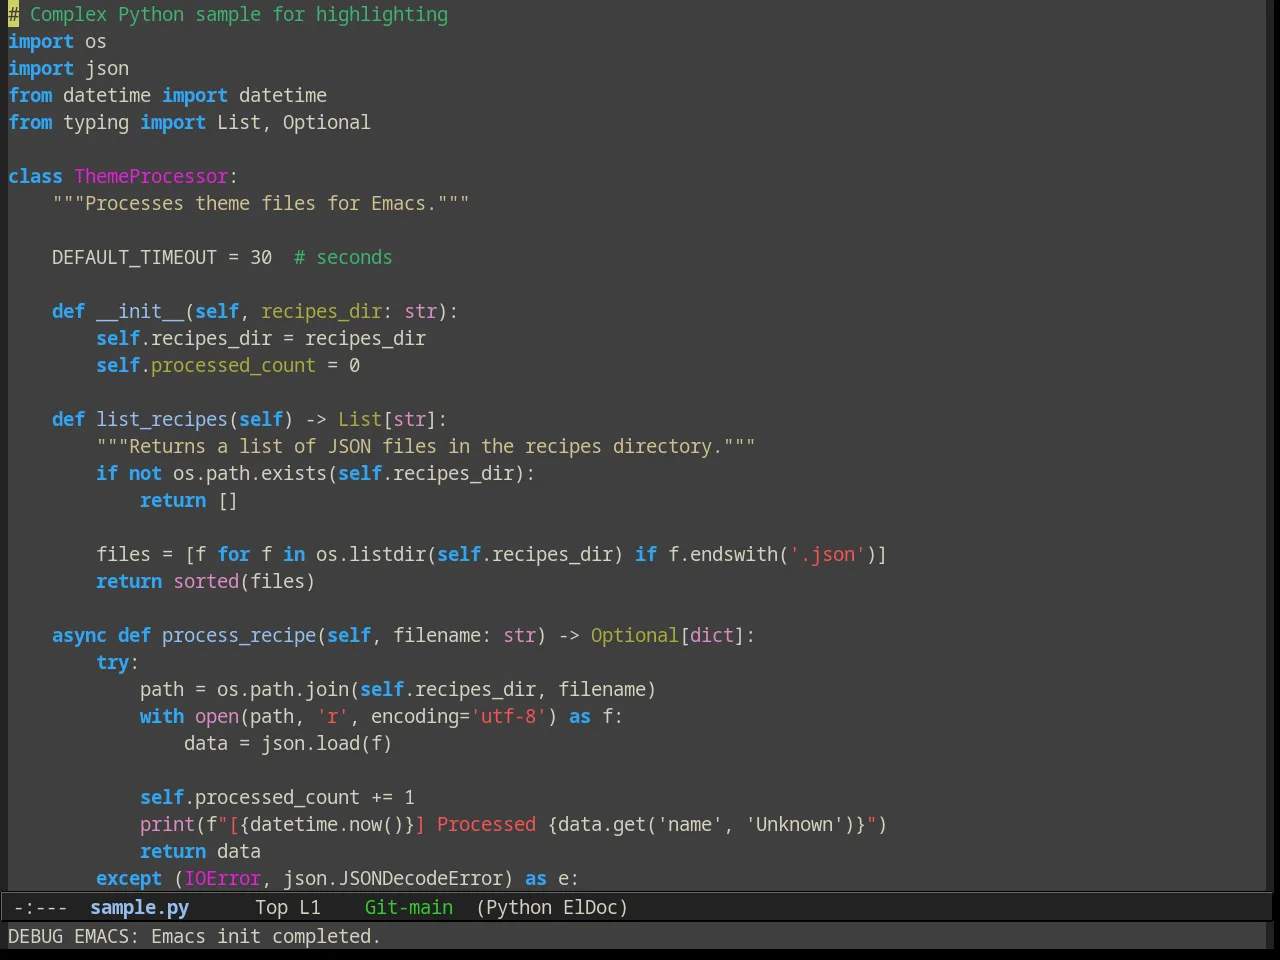
Task: Click the 'utf-8' encoding string
Action: coord(508,716)
